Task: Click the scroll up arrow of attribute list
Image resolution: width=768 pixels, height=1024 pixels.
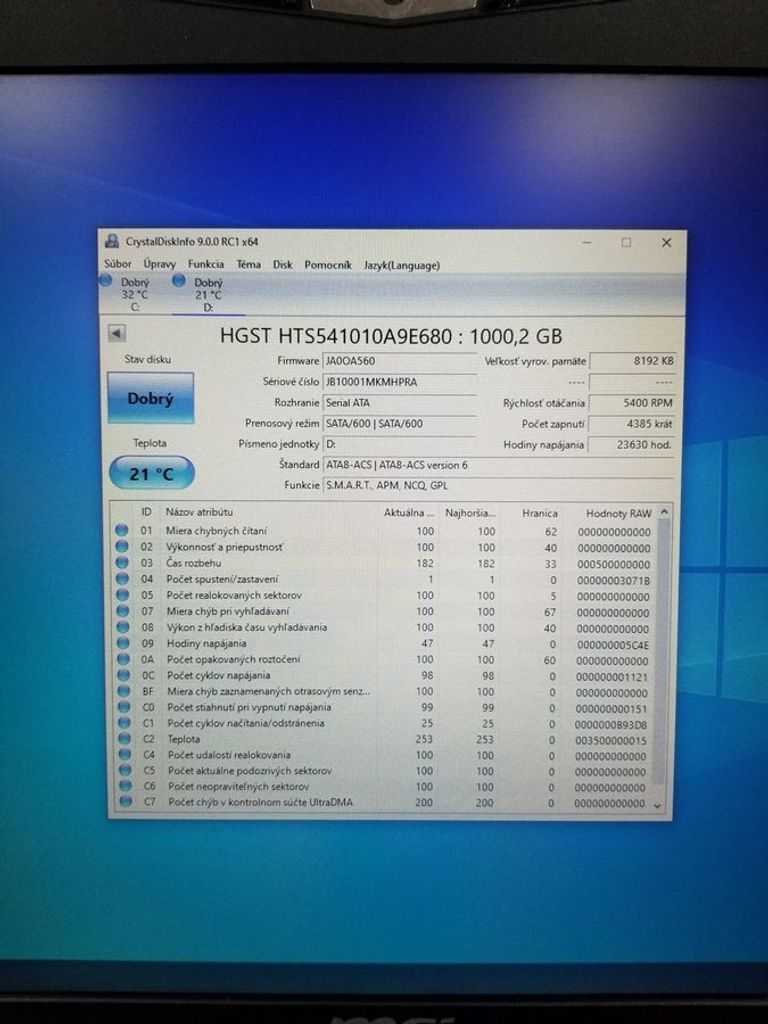Action: click(x=664, y=513)
